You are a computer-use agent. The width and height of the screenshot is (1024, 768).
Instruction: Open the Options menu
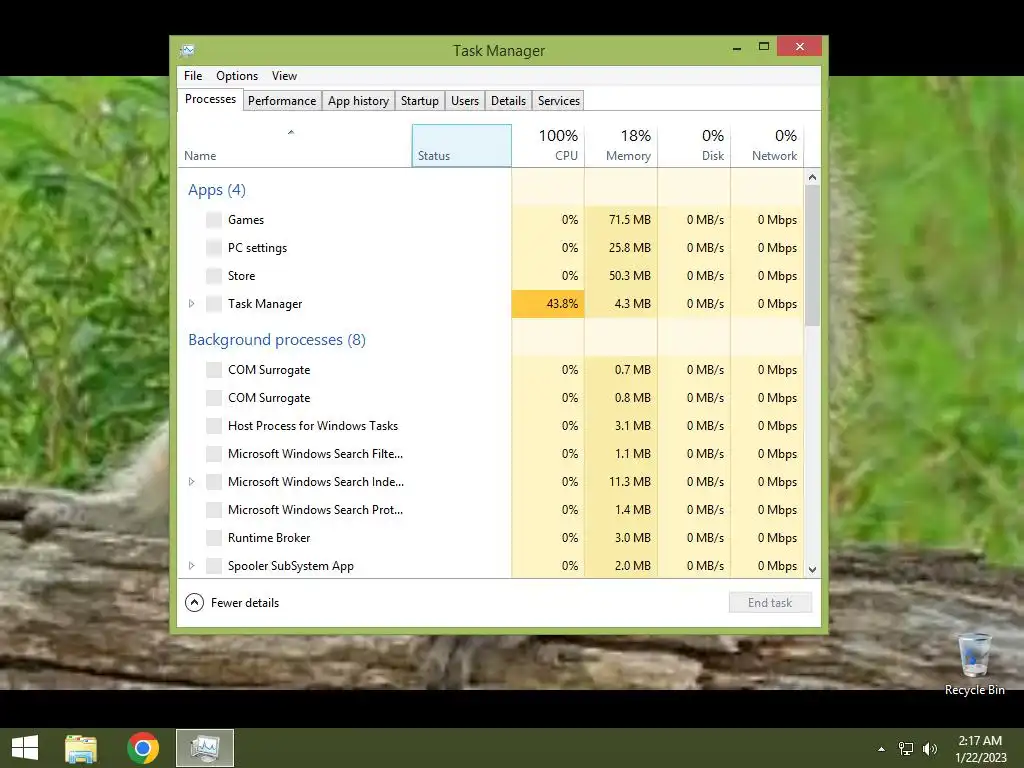coord(237,76)
